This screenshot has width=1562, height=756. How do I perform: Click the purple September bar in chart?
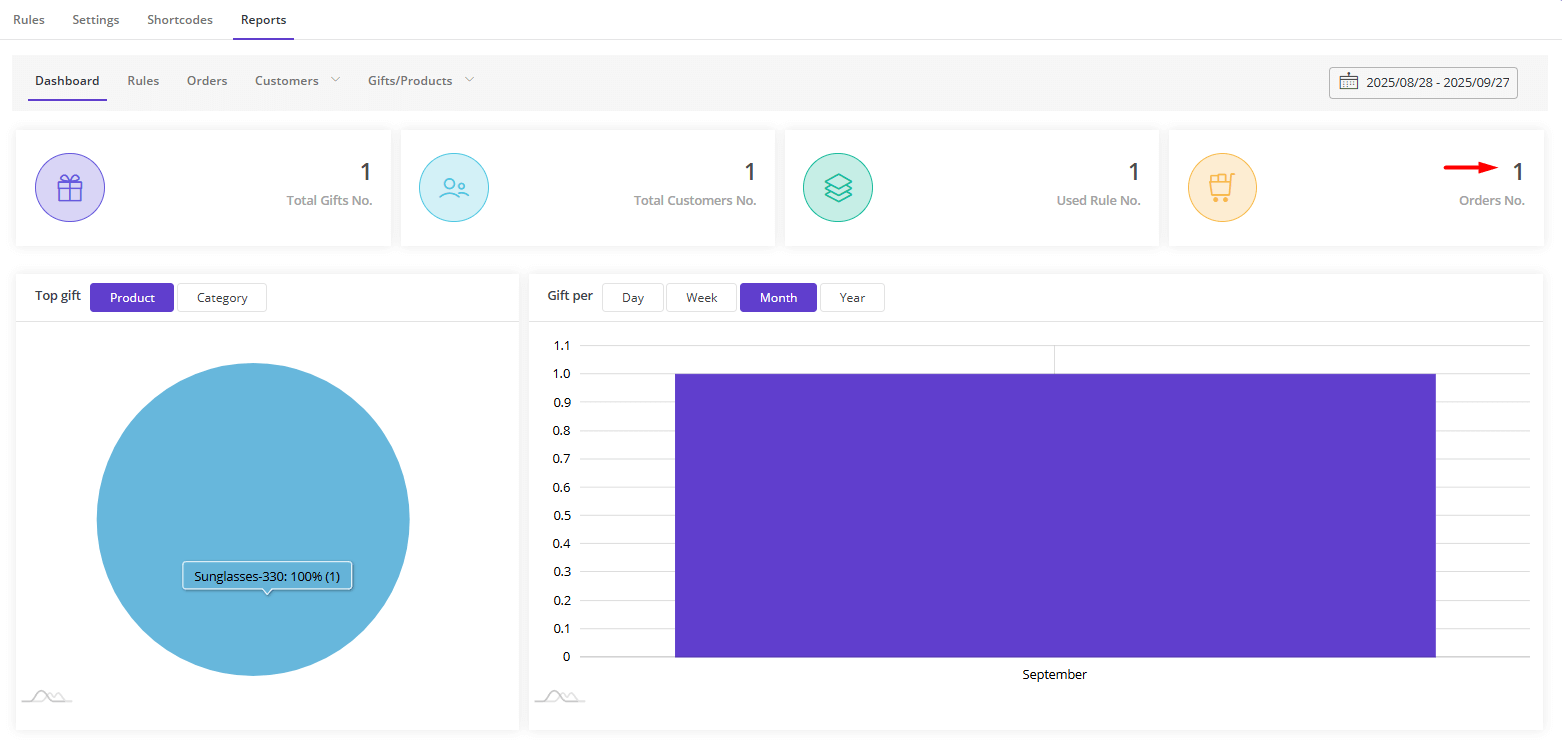coord(1055,515)
